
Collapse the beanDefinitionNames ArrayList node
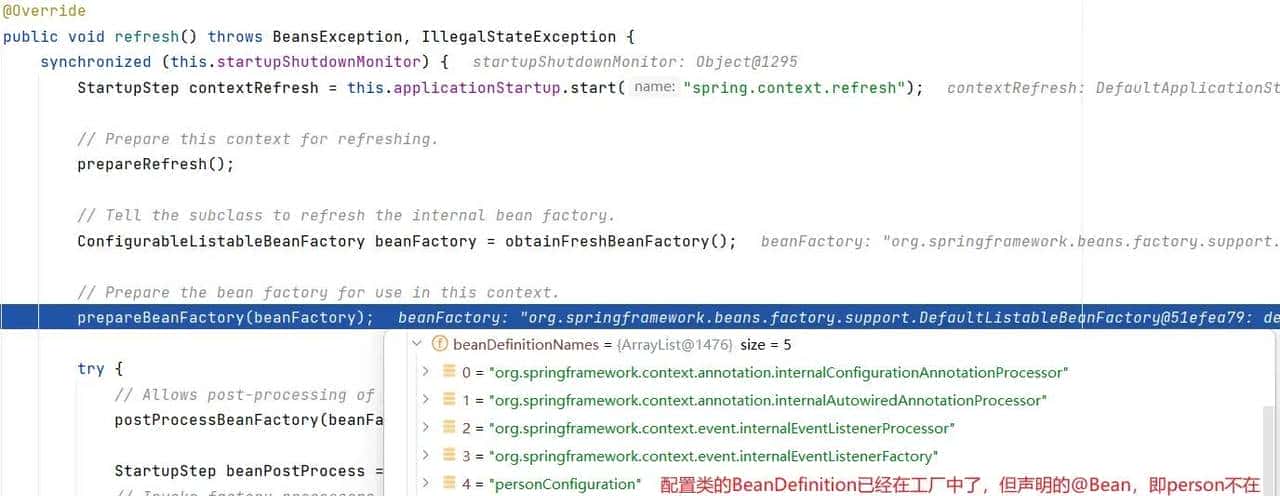(417, 345)
